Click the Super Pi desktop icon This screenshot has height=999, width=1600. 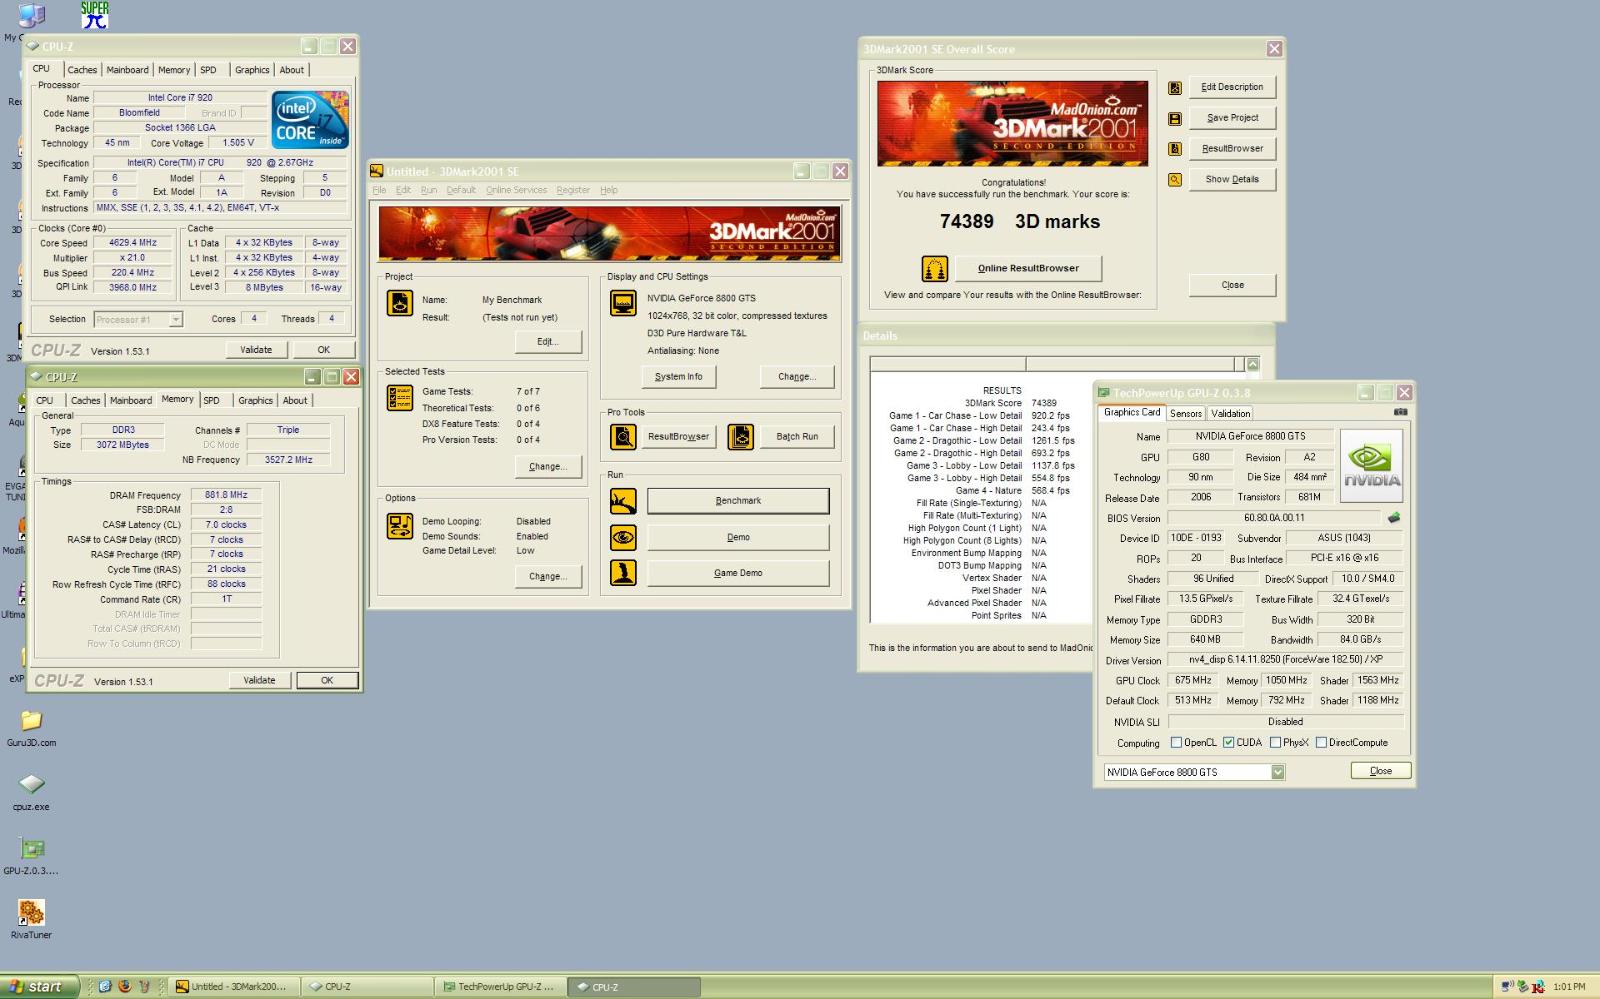(x=95, y=14)
